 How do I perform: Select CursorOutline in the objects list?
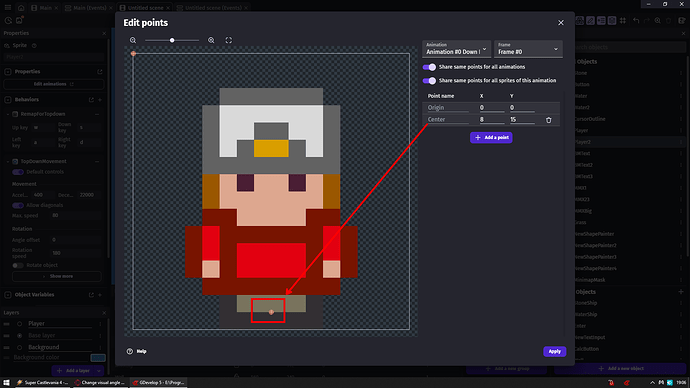click(629, 119)
